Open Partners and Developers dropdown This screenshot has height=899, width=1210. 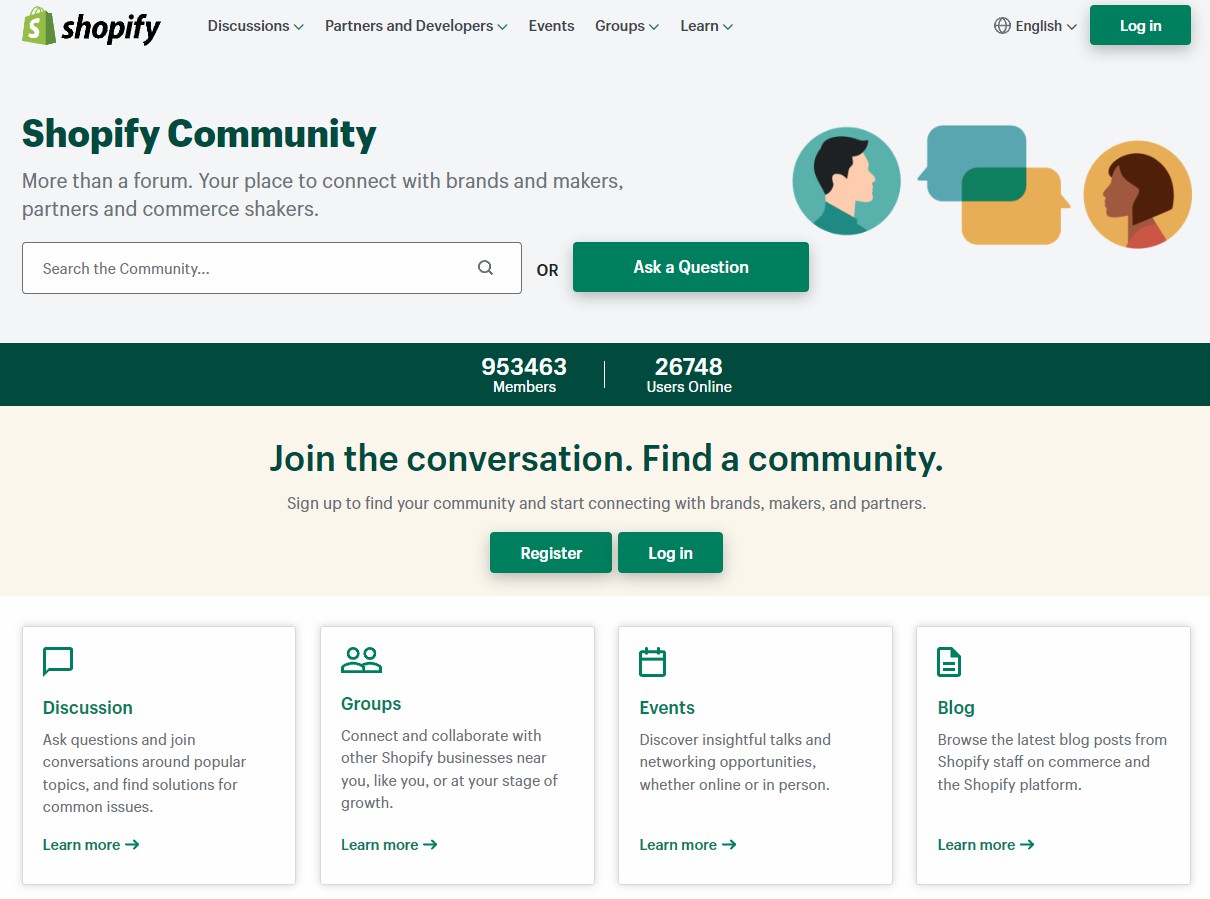415,26
